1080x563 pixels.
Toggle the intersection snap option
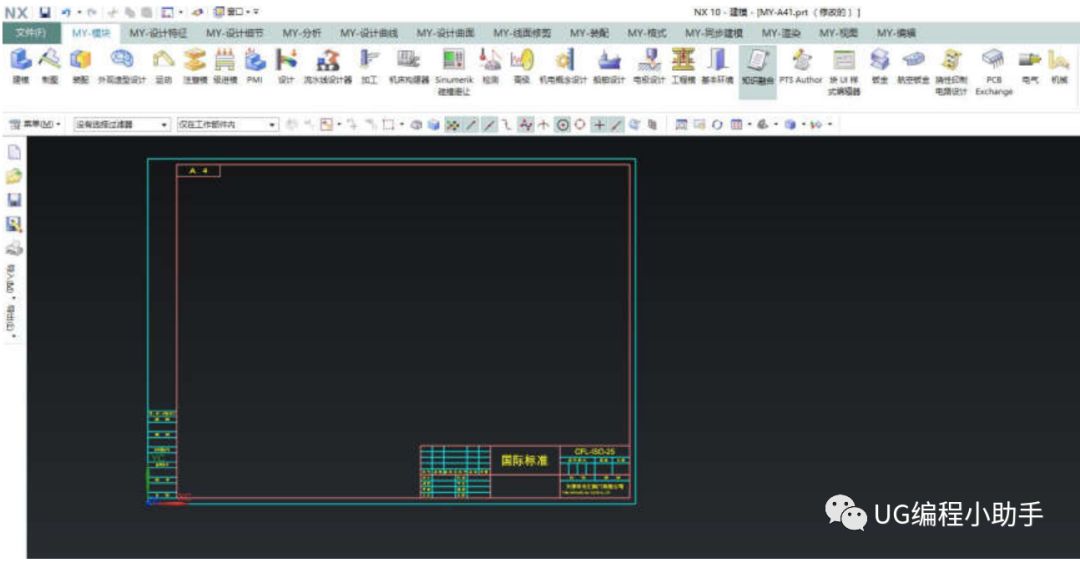543,125
